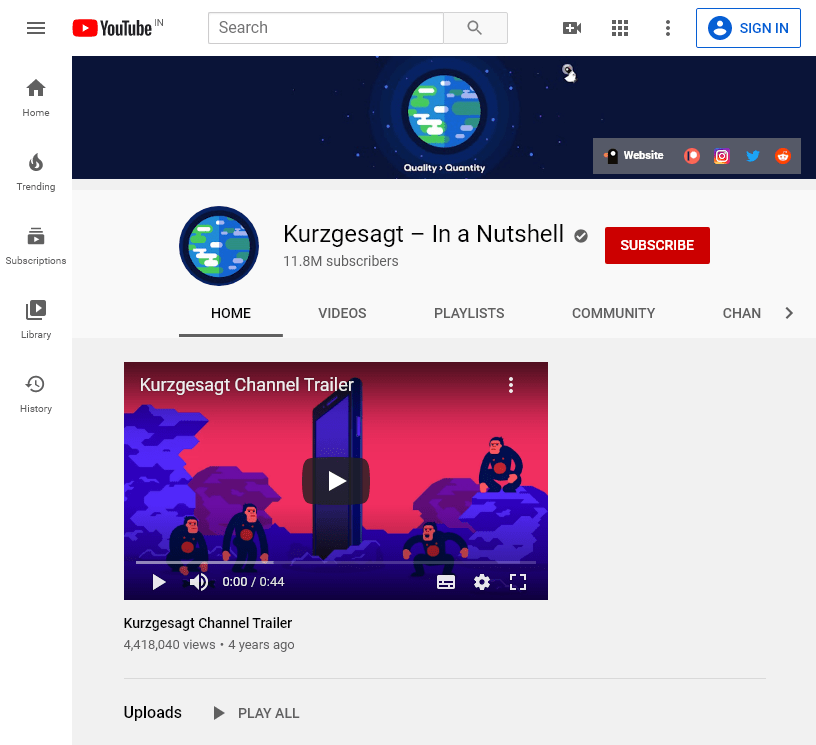816x745 pixels.
Task: Switch to the HOME tab
Action: [x=231, y=313]
